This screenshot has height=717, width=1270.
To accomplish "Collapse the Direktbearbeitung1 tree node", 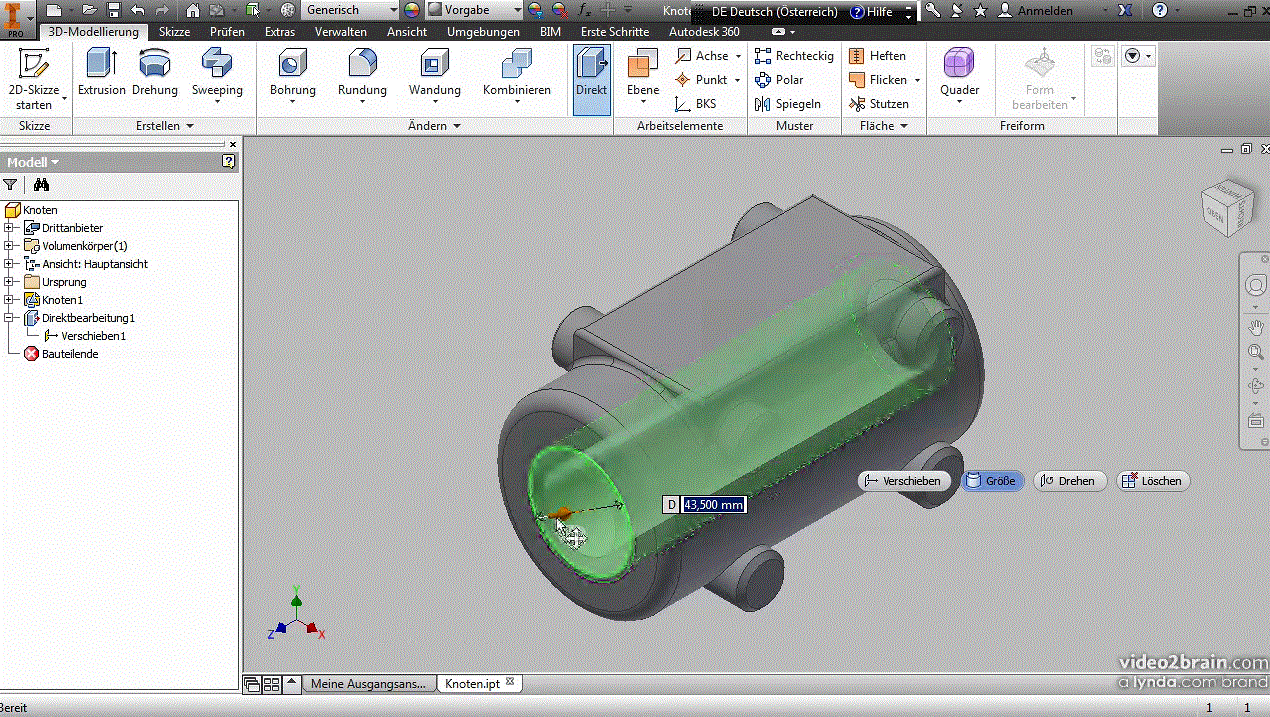I will (9, 318).
